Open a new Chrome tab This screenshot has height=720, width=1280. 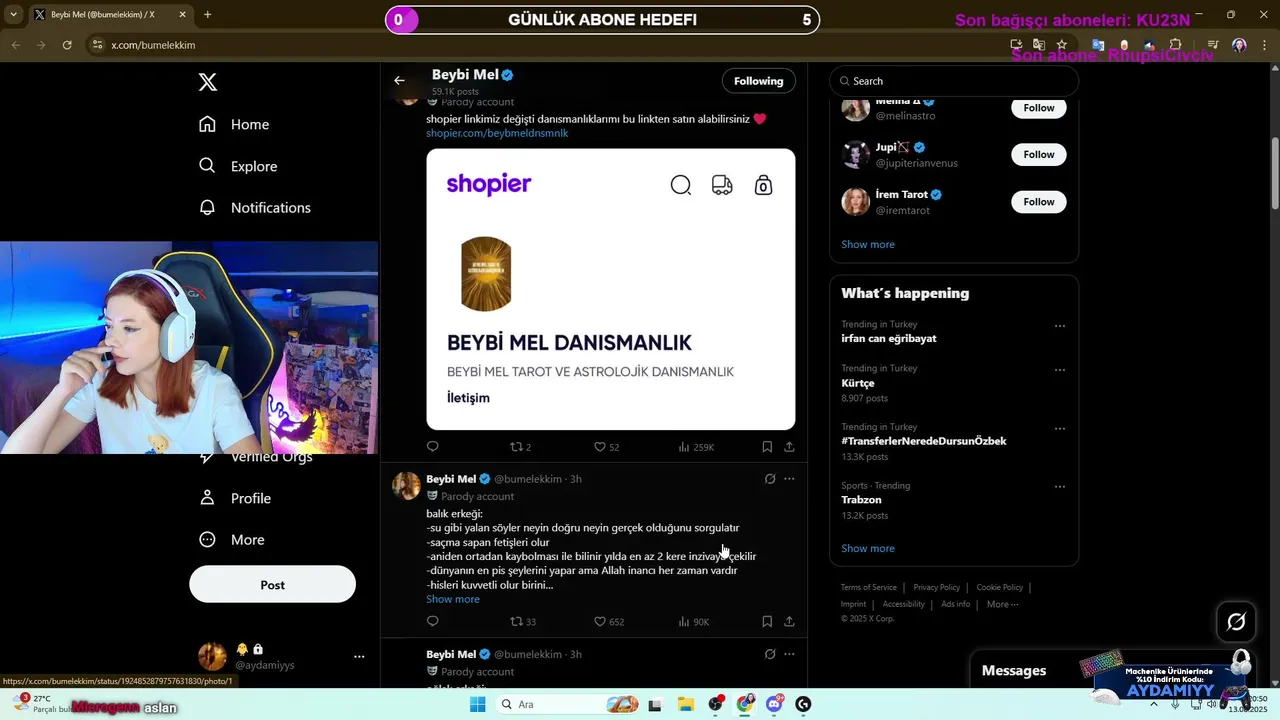pos(207,15)
